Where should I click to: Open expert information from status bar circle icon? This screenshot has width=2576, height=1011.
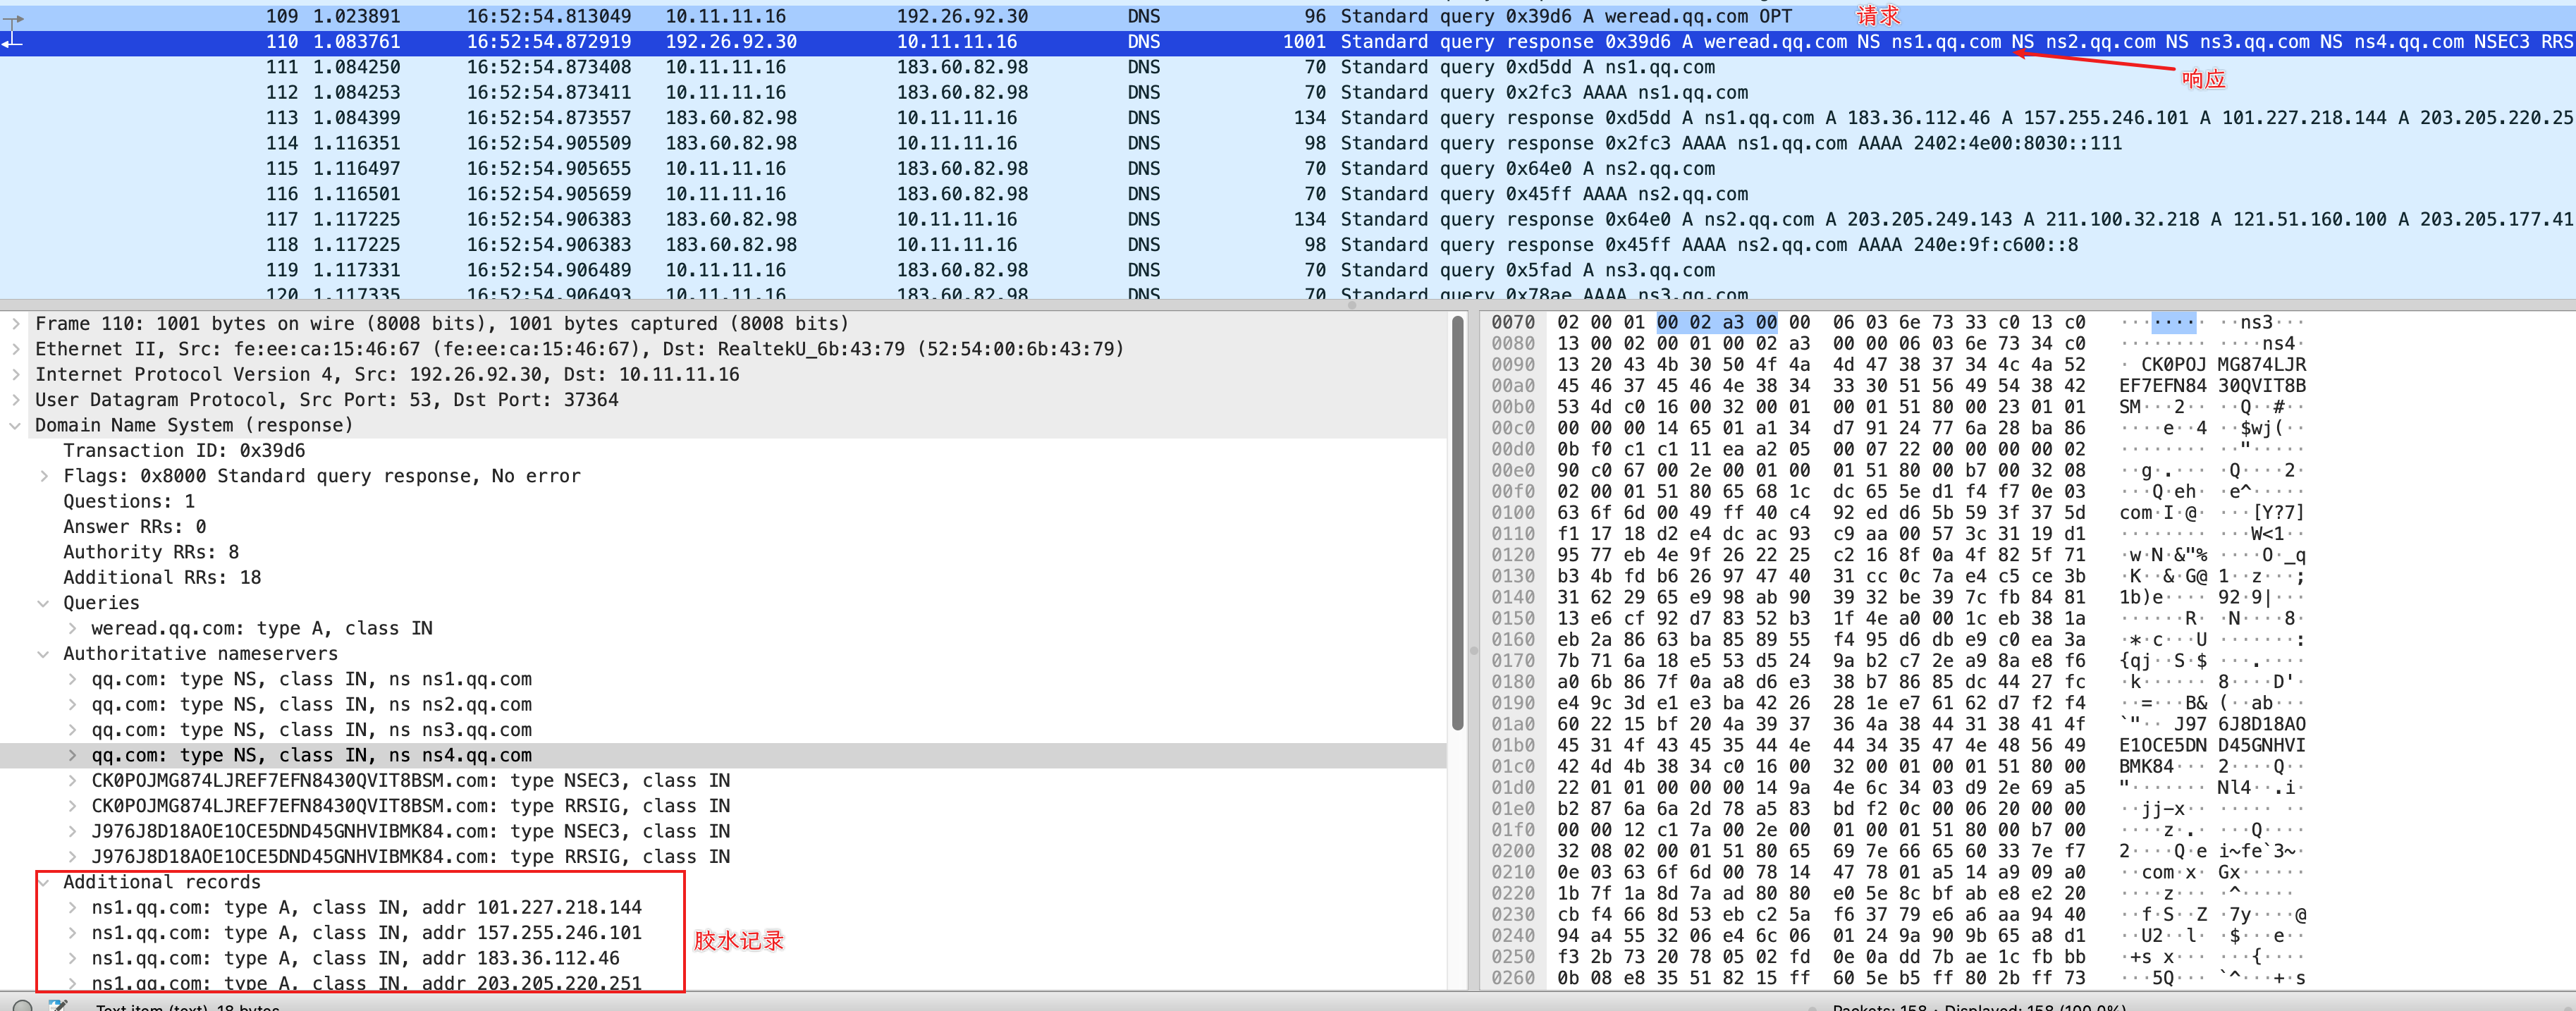click(x=22, y=1006)
